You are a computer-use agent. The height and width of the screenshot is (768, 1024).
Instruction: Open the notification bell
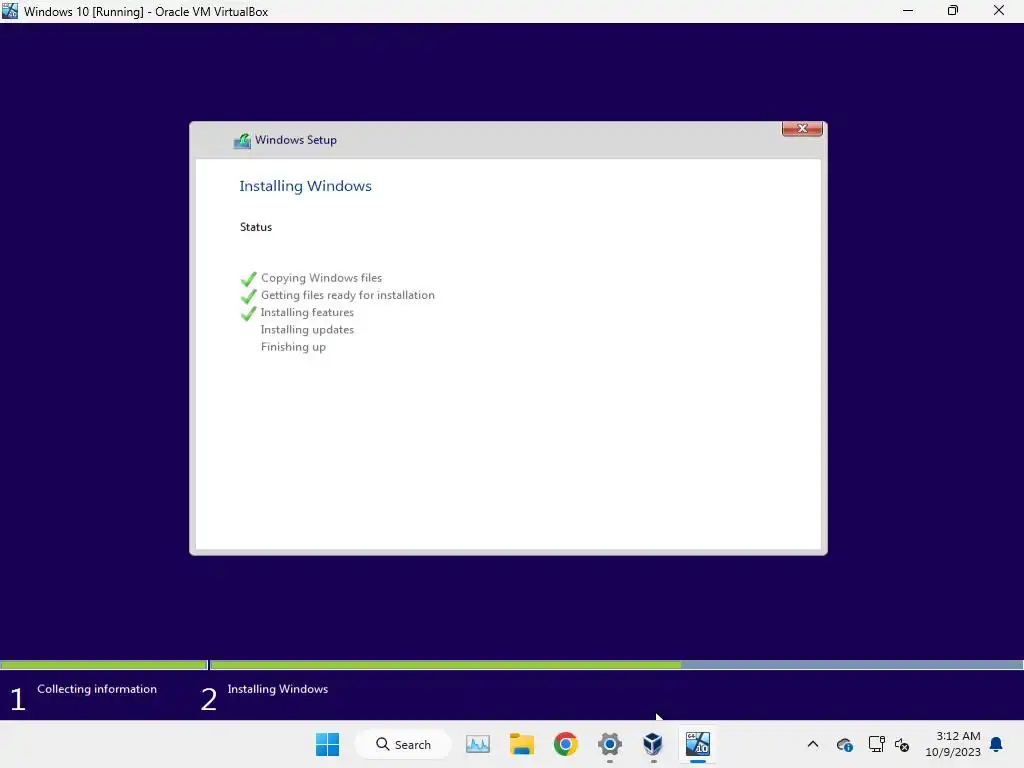point(997,744)
